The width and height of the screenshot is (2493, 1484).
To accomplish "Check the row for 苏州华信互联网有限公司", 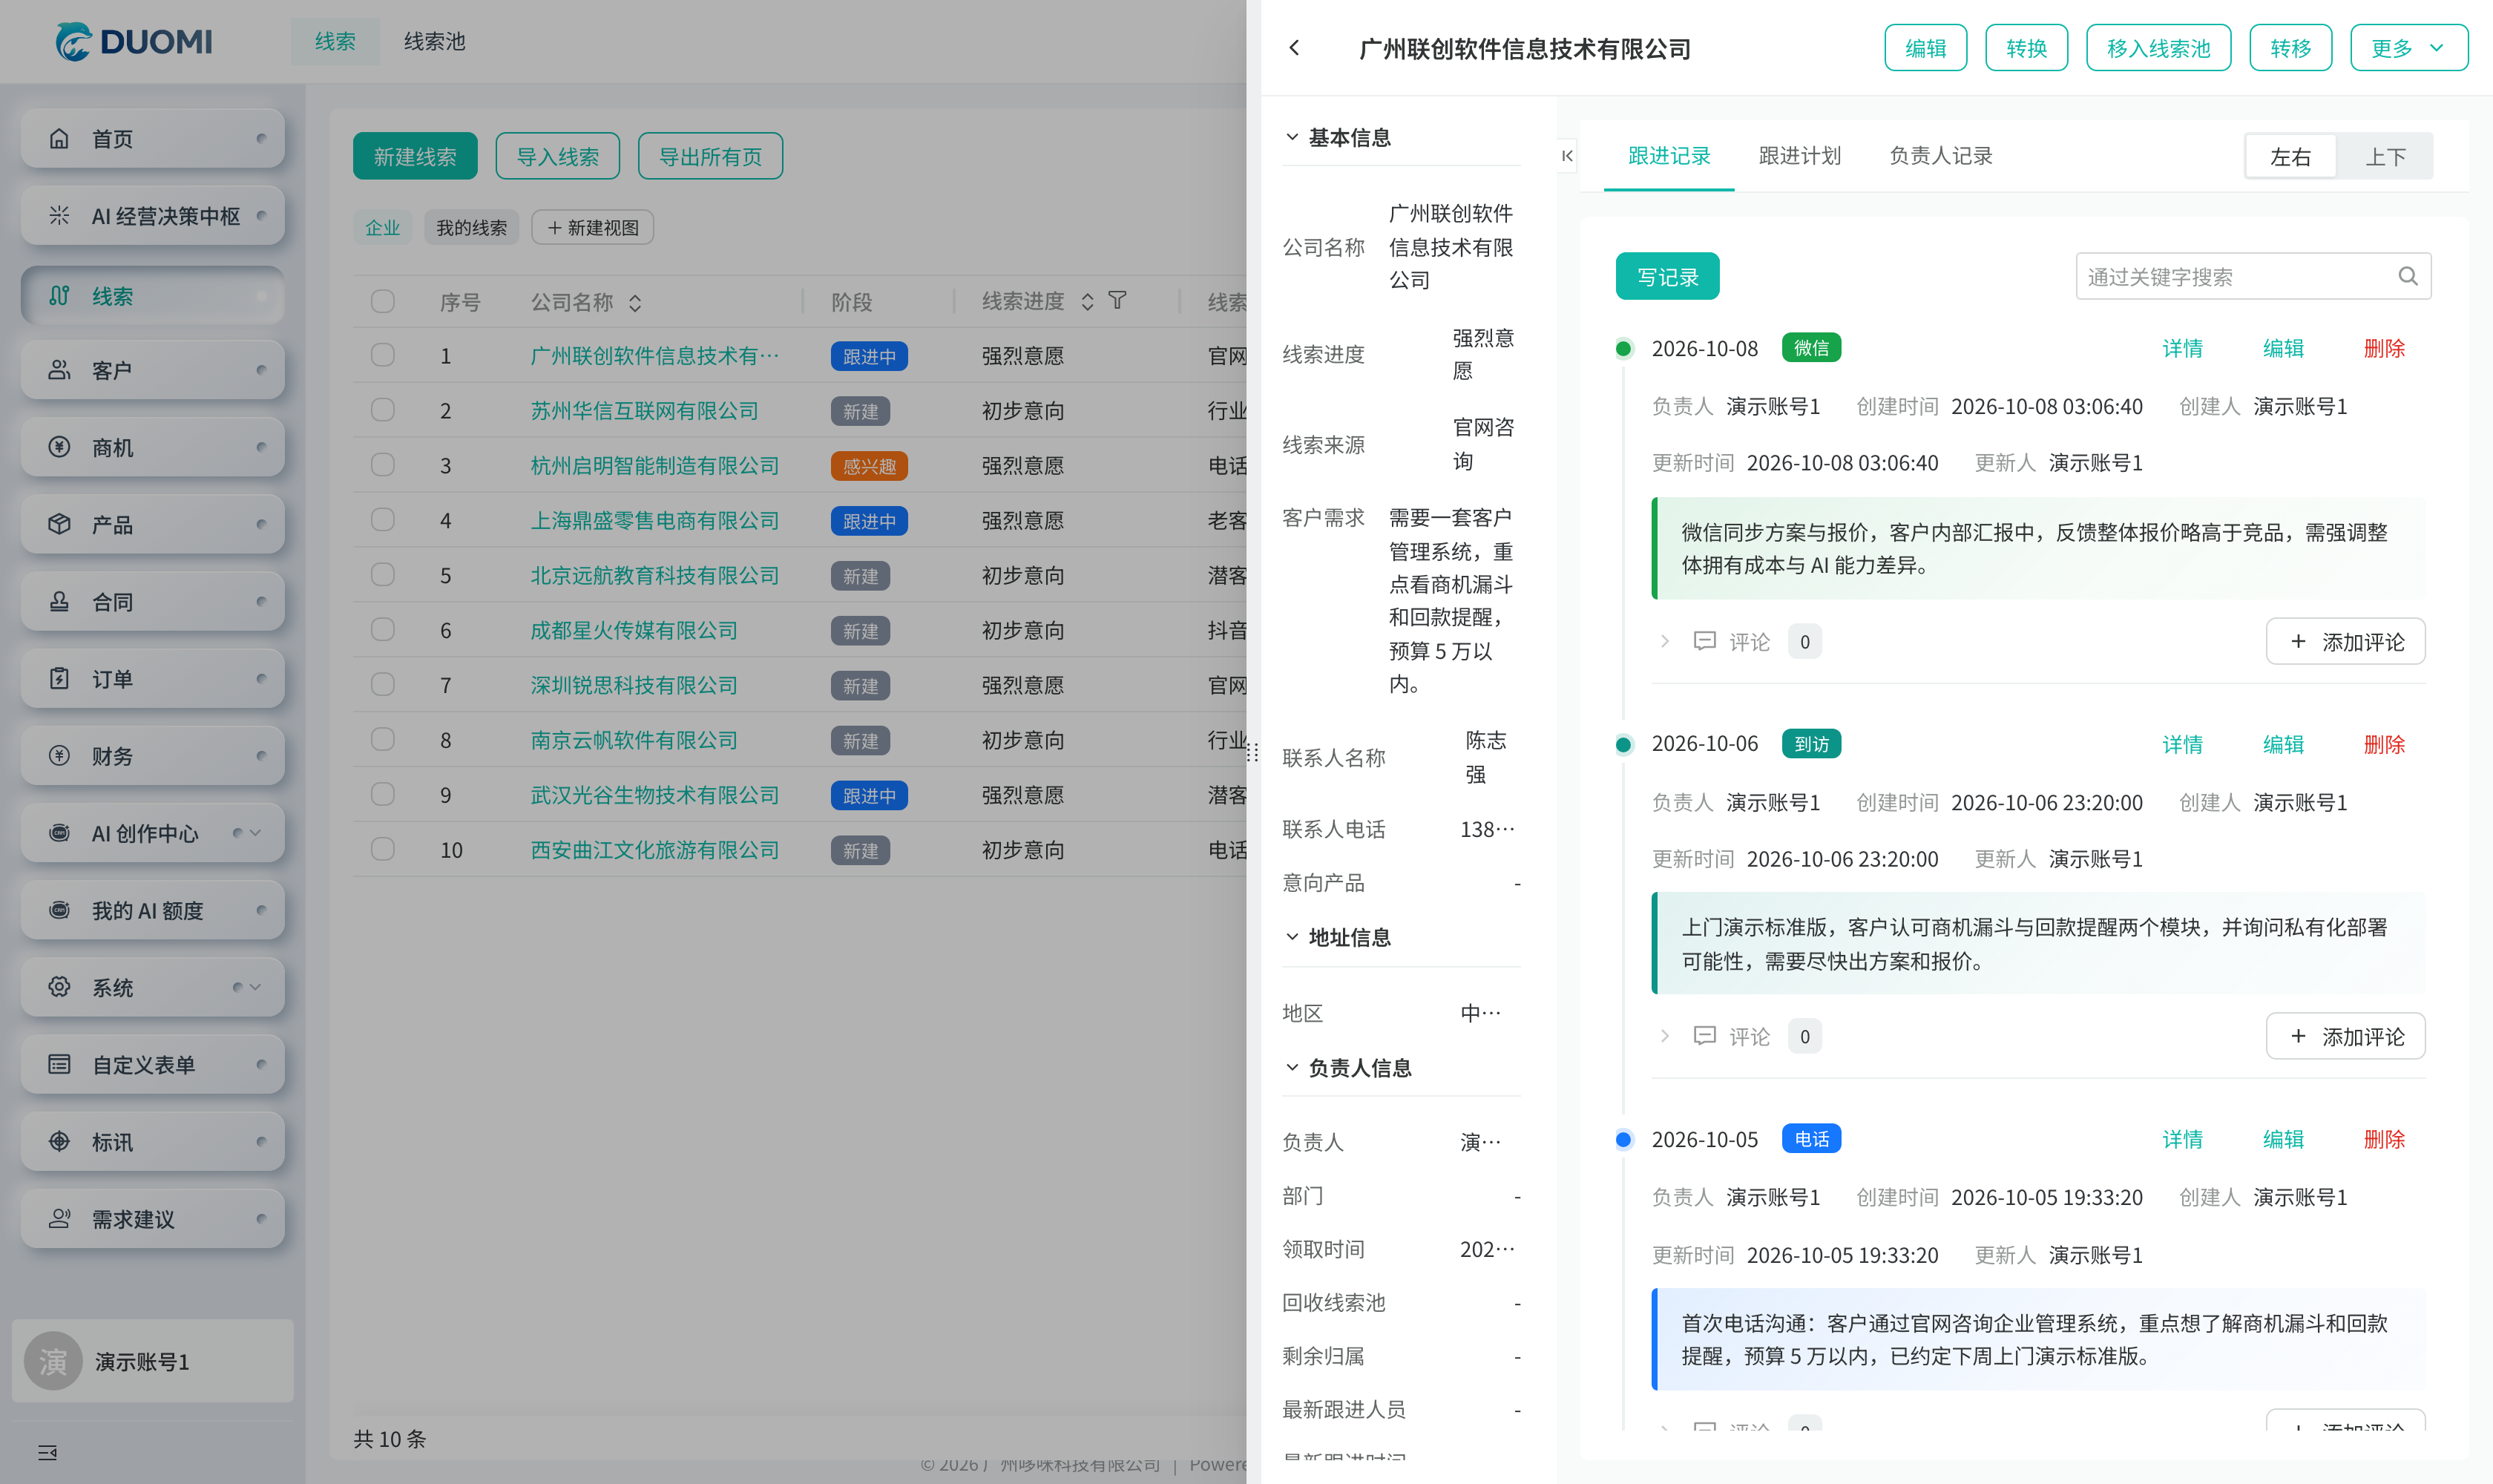I will (x=383, y=410).
